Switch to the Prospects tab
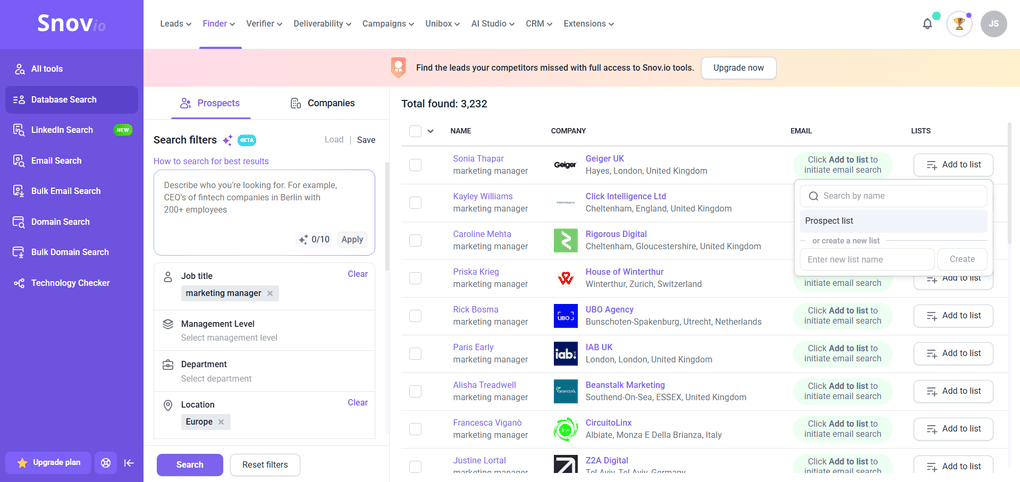 click(210, 103)
